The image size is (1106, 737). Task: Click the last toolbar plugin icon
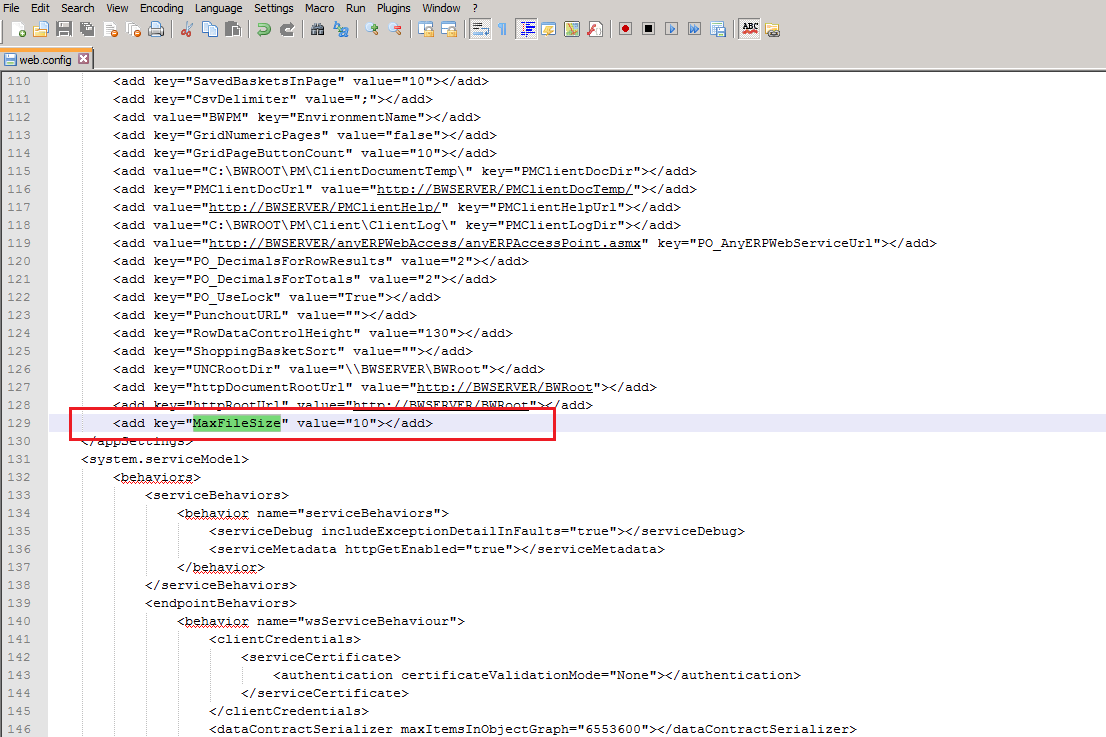[773, 30]
